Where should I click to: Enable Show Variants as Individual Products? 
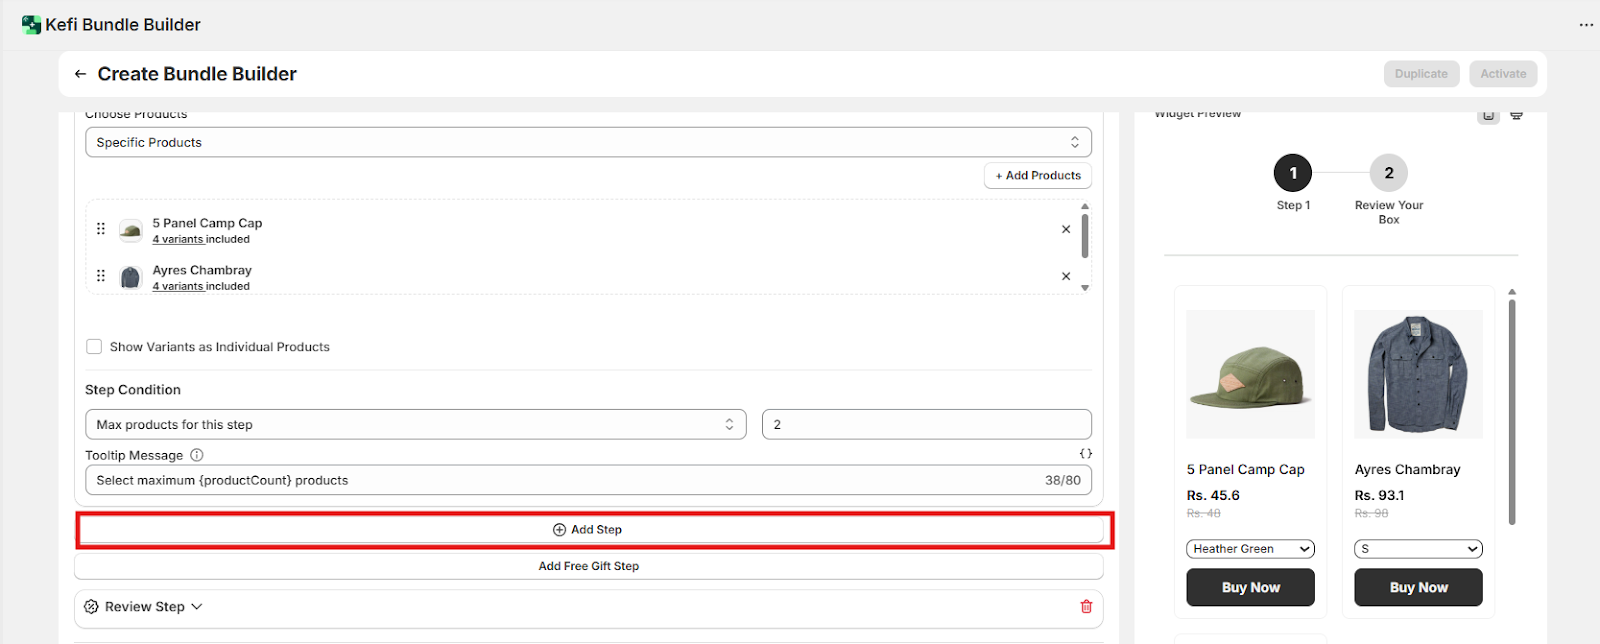click(x=94, y=347)
